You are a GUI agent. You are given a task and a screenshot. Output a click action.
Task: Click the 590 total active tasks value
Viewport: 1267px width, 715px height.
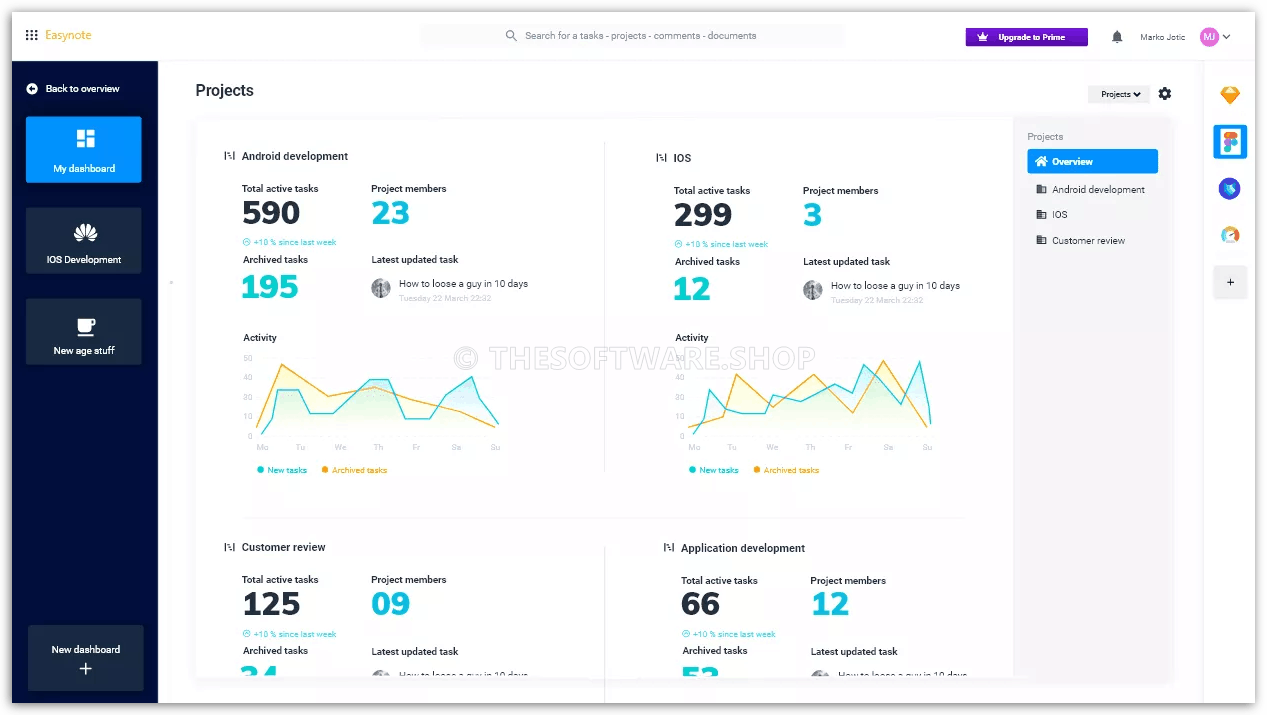(271, 213)
